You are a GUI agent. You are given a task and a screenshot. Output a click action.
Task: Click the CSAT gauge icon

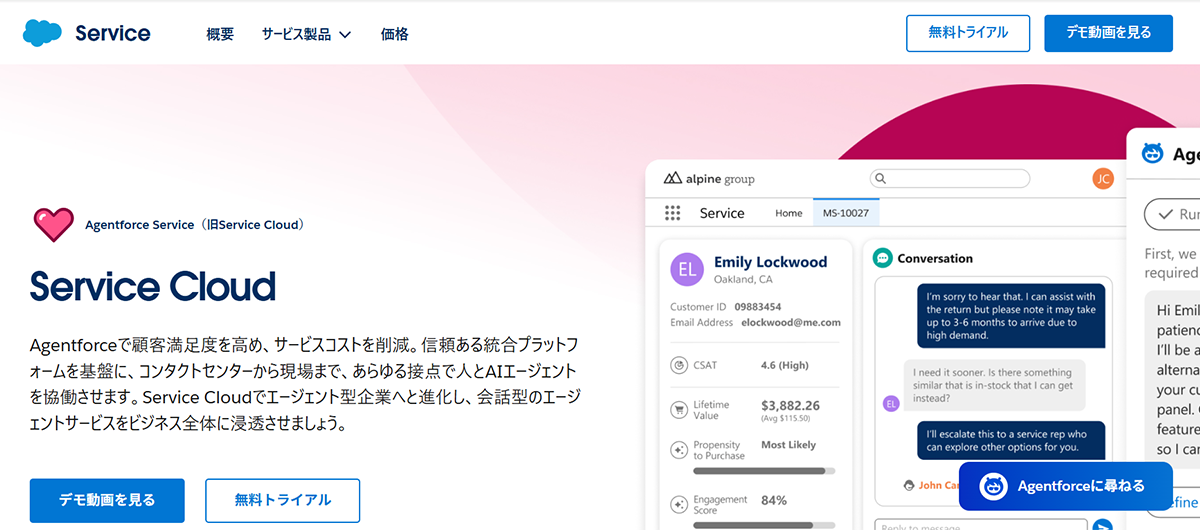point(679,365)
